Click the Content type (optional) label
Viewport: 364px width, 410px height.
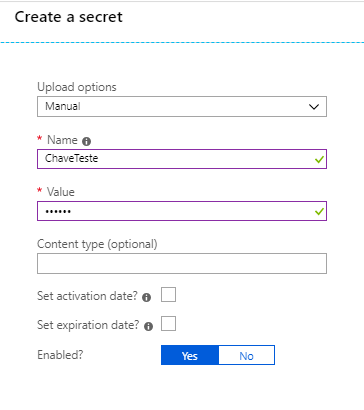tap(97, 244)
